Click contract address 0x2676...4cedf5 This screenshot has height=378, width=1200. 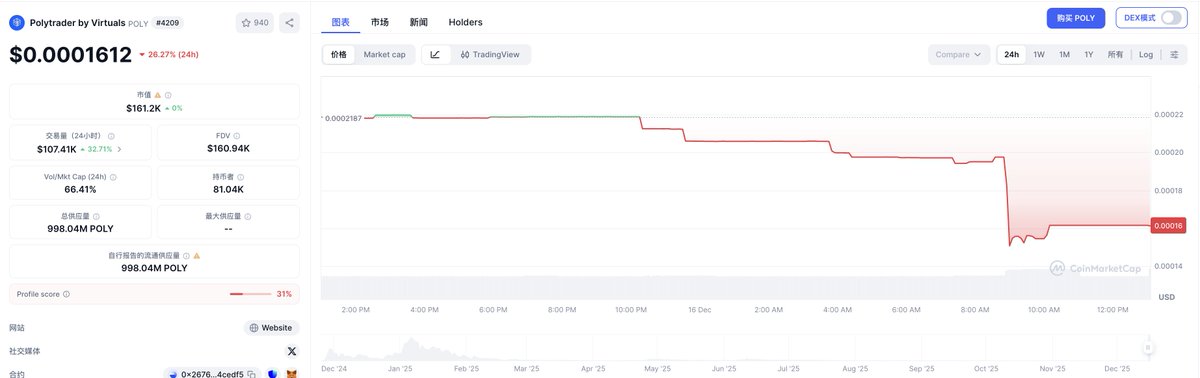click(x=212, y=374)
